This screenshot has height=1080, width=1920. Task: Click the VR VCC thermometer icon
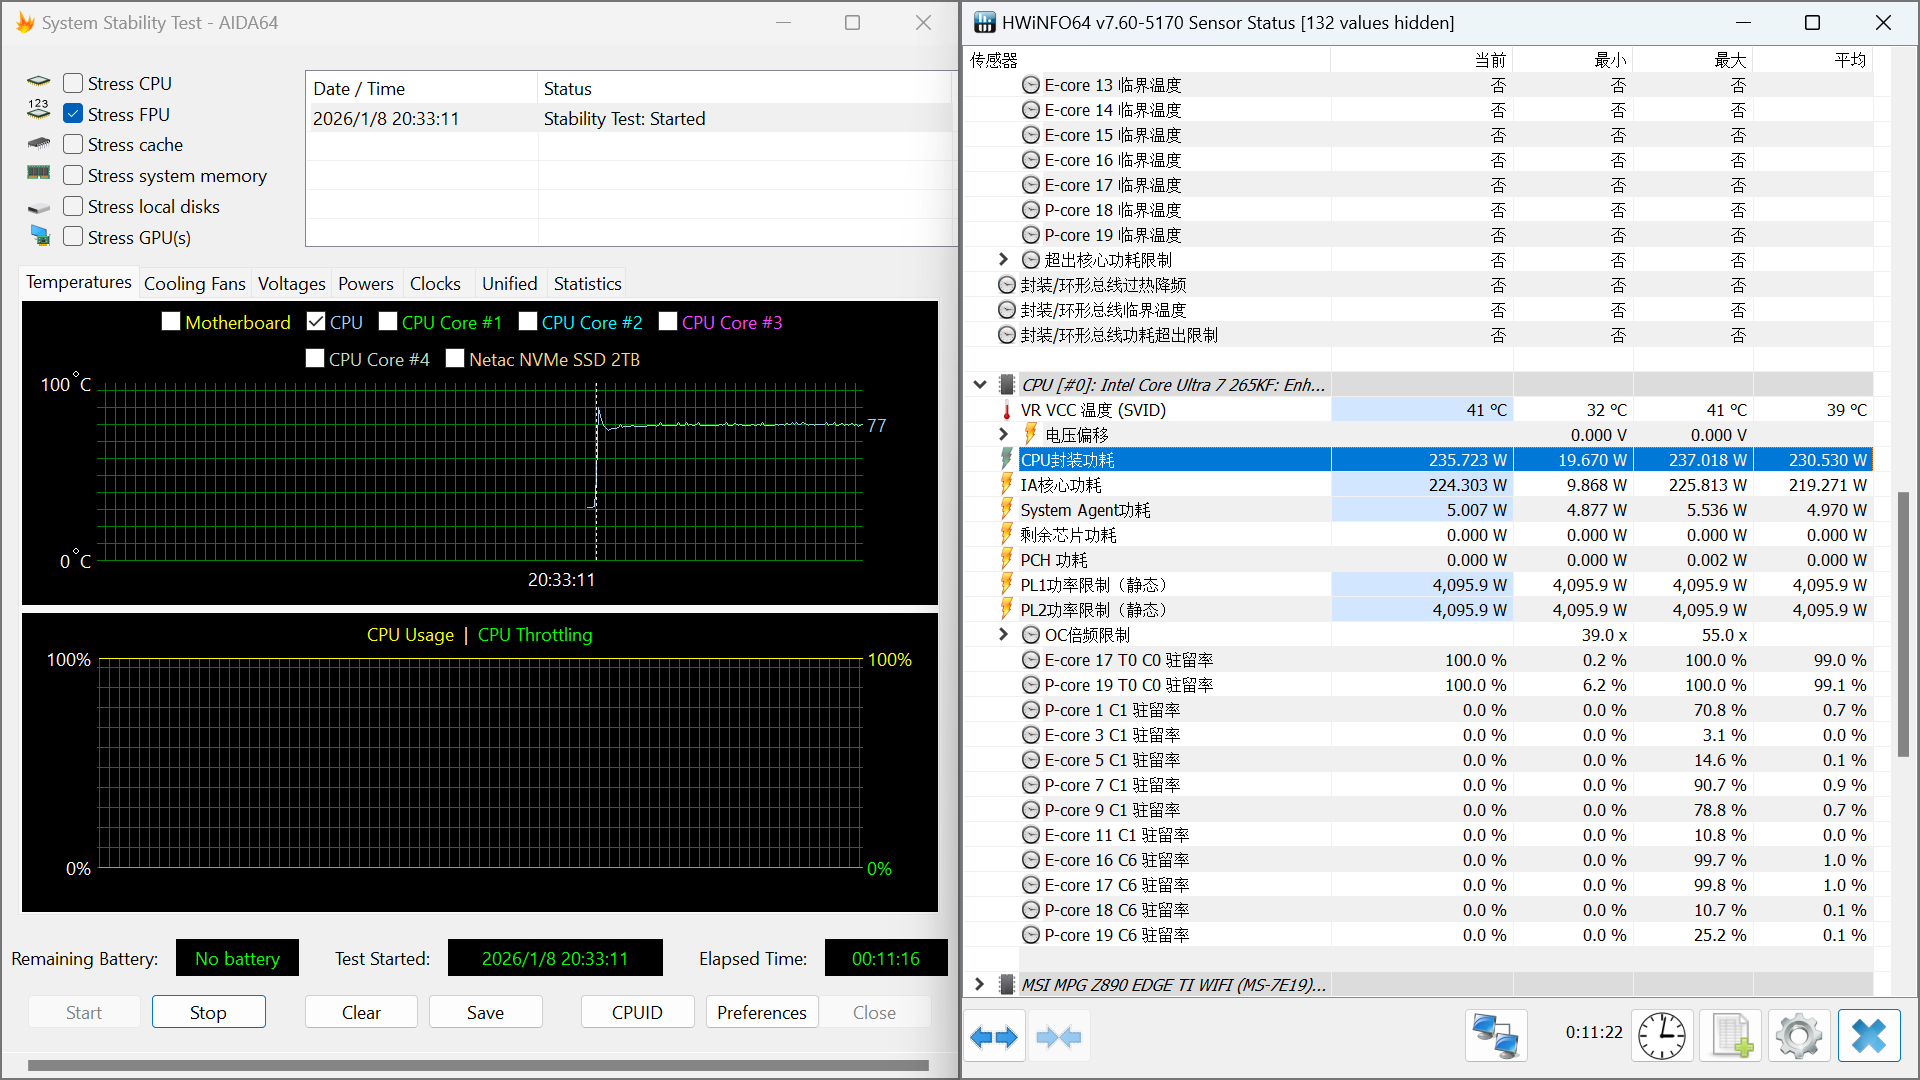click(x=1006, y=411)
